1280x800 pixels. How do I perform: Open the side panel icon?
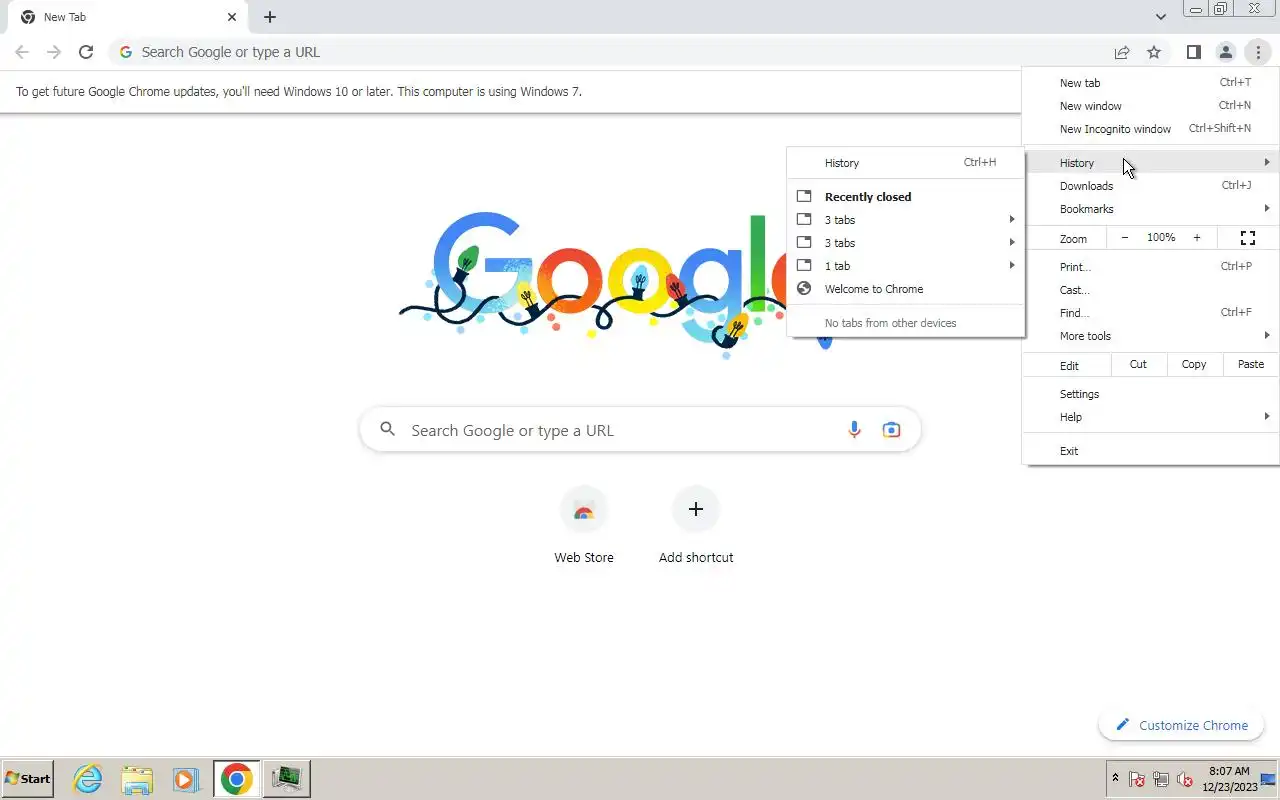click(1193, 52)
